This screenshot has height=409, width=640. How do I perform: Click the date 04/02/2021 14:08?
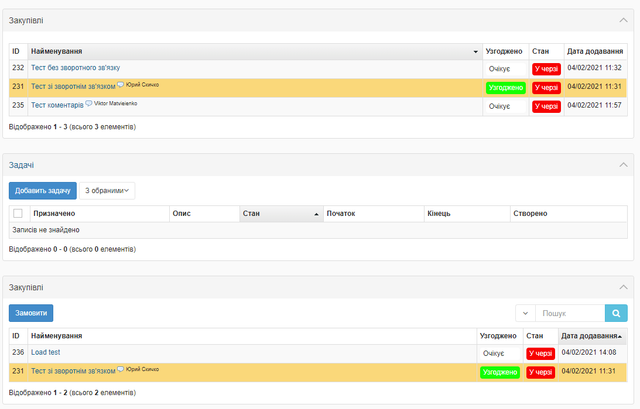pos(589,352)
